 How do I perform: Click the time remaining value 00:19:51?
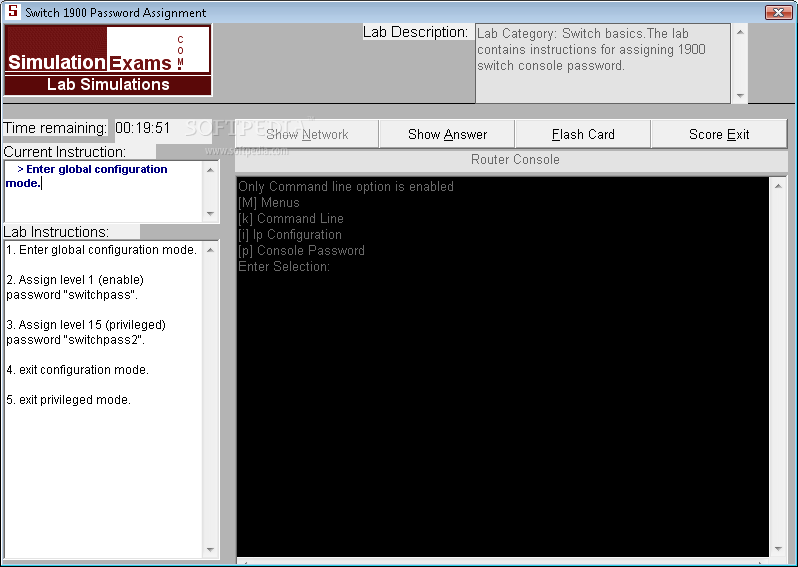point(142,128)
